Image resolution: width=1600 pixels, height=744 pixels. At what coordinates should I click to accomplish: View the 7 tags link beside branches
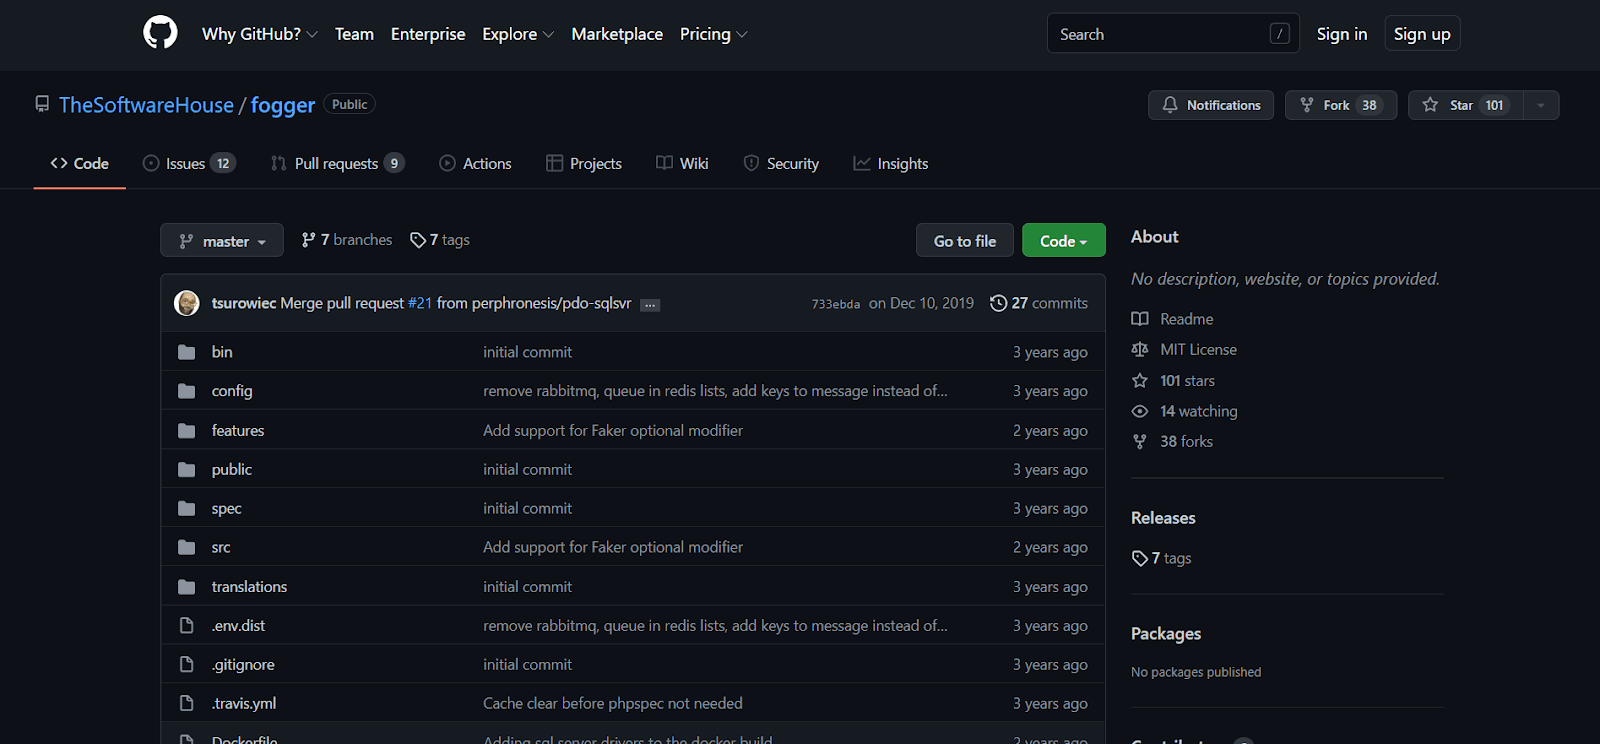[x=440, y=240]
